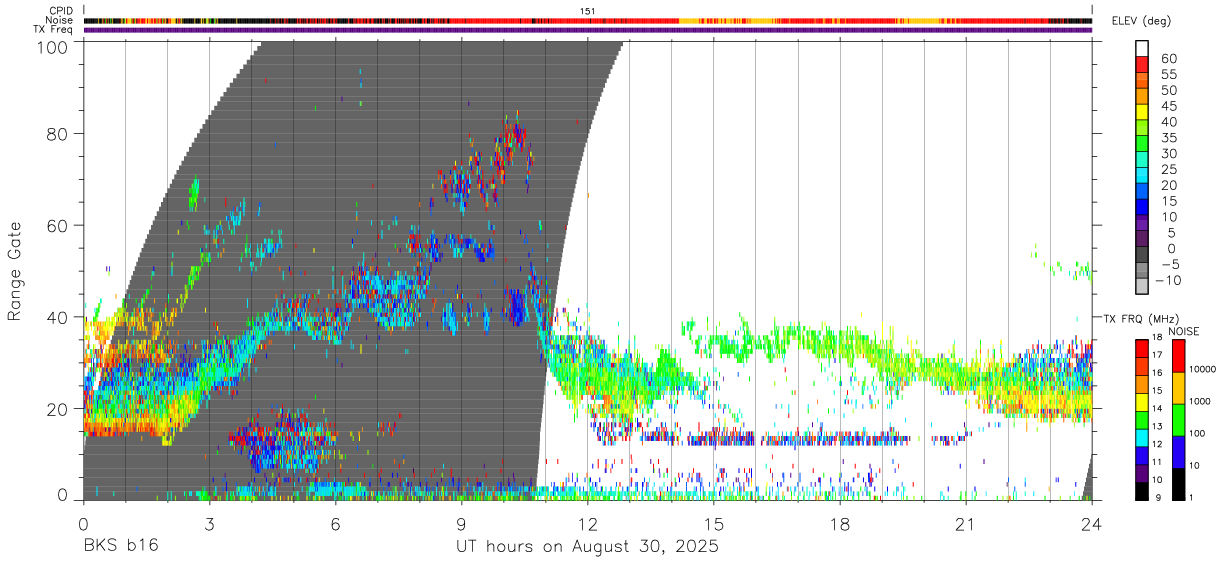Click the orange segment of the NOISE colorbar
This screenshot has width=1228, height=567.
1177,386
